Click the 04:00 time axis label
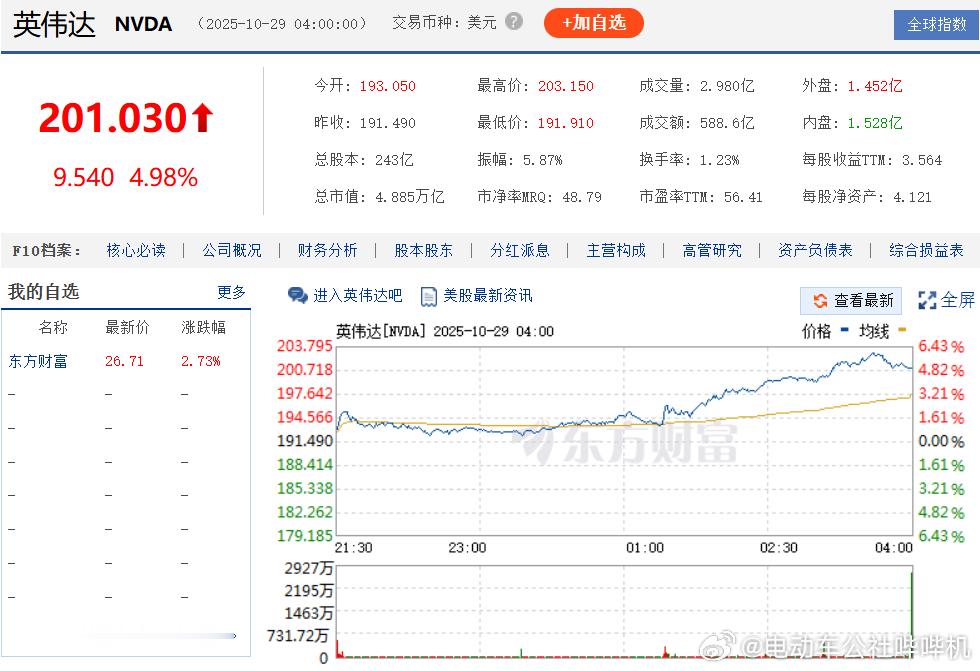Screen dimensions: 980x671 coord(894,548)
